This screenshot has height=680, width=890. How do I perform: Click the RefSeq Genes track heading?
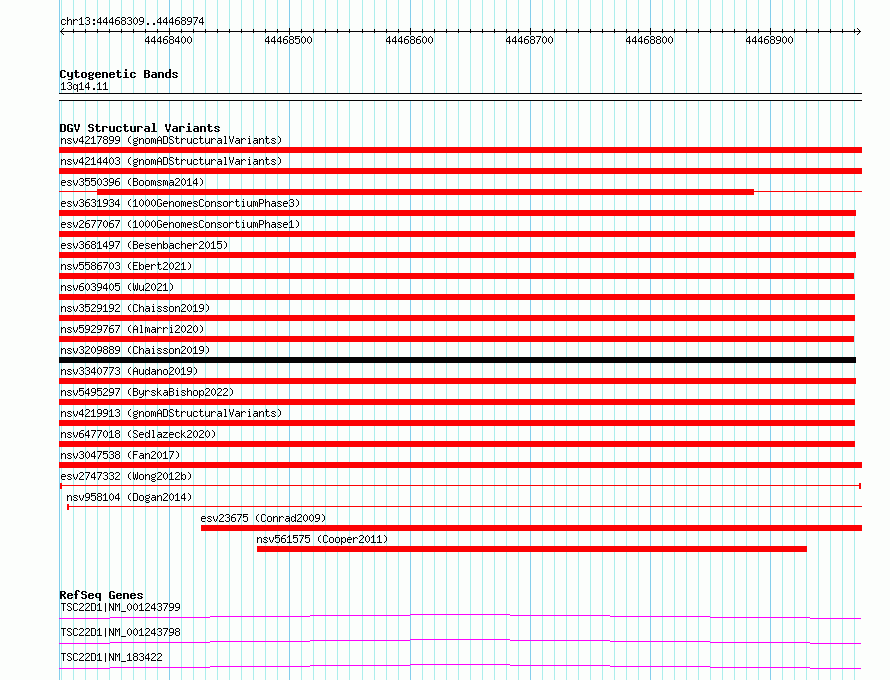102,595
